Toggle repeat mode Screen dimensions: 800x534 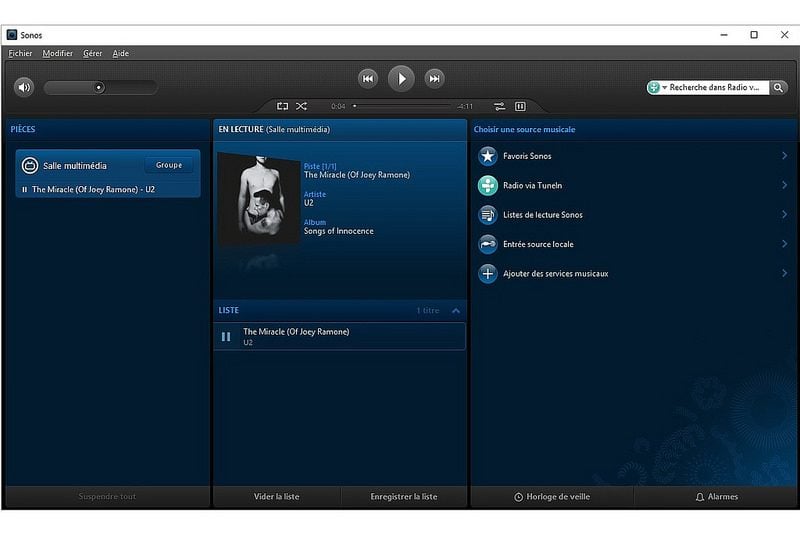(282, 106)
